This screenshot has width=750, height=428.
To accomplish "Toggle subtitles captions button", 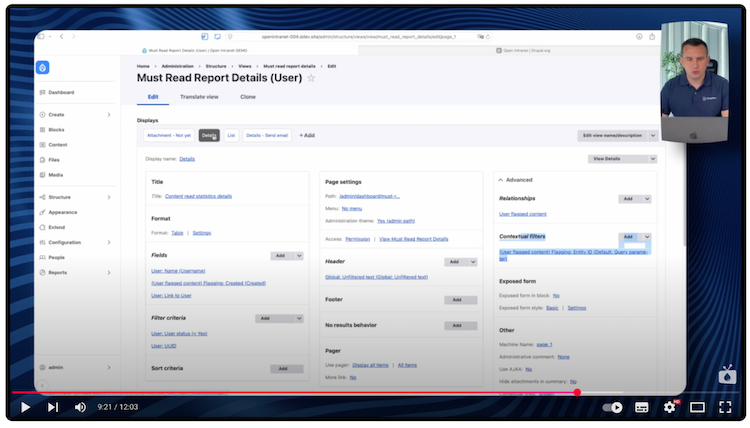I will (x=641, y=407).
